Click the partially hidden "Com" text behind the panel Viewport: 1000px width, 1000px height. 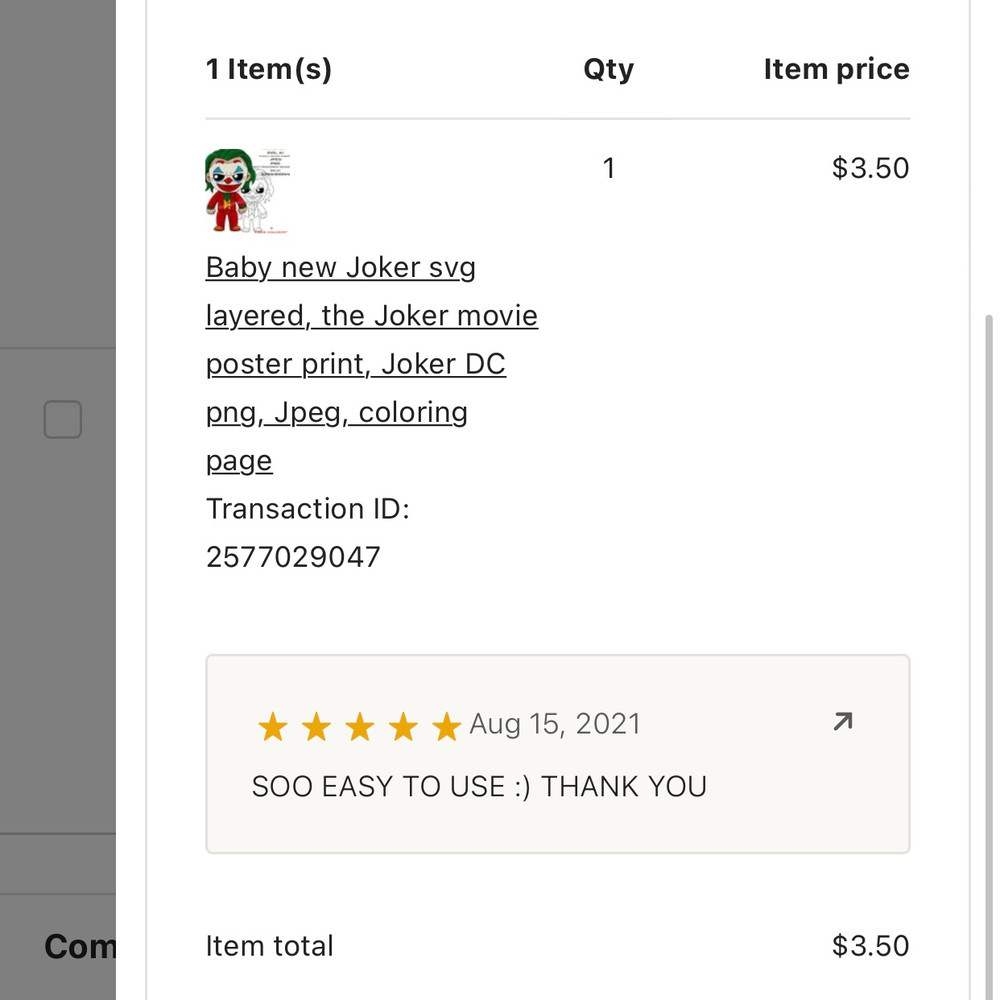[80, 946]
